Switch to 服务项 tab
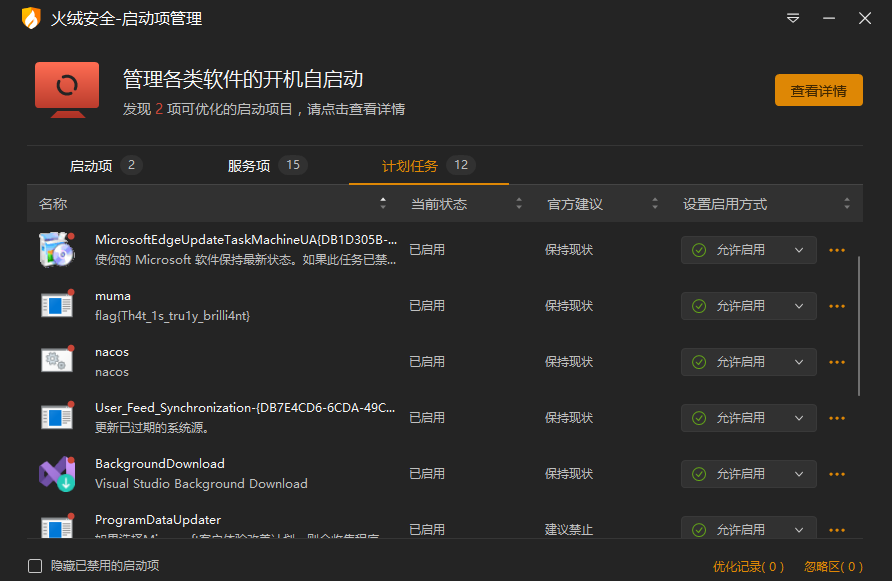Image resolution: width=892 pixels, height=581 pixels. (x=267, y=166)
